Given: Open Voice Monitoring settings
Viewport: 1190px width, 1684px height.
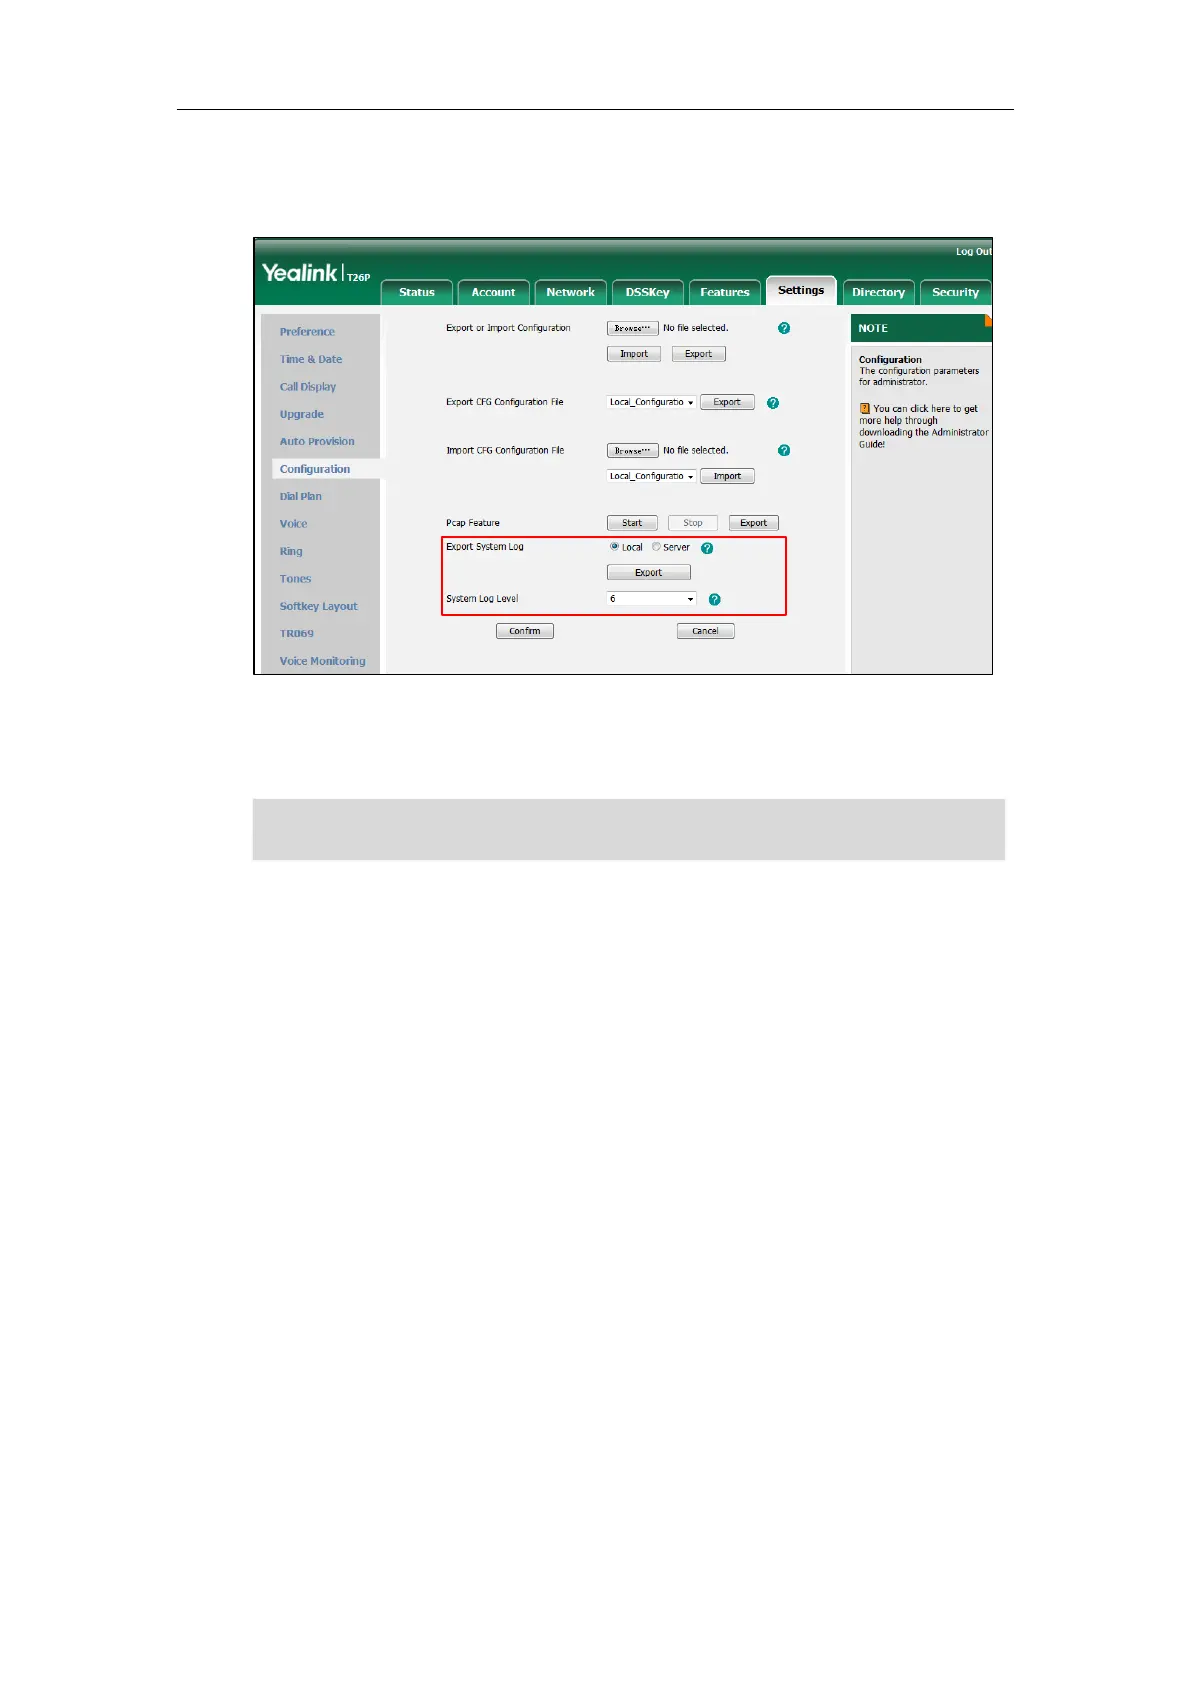Looking at the screenshot, I should (322, 661).
